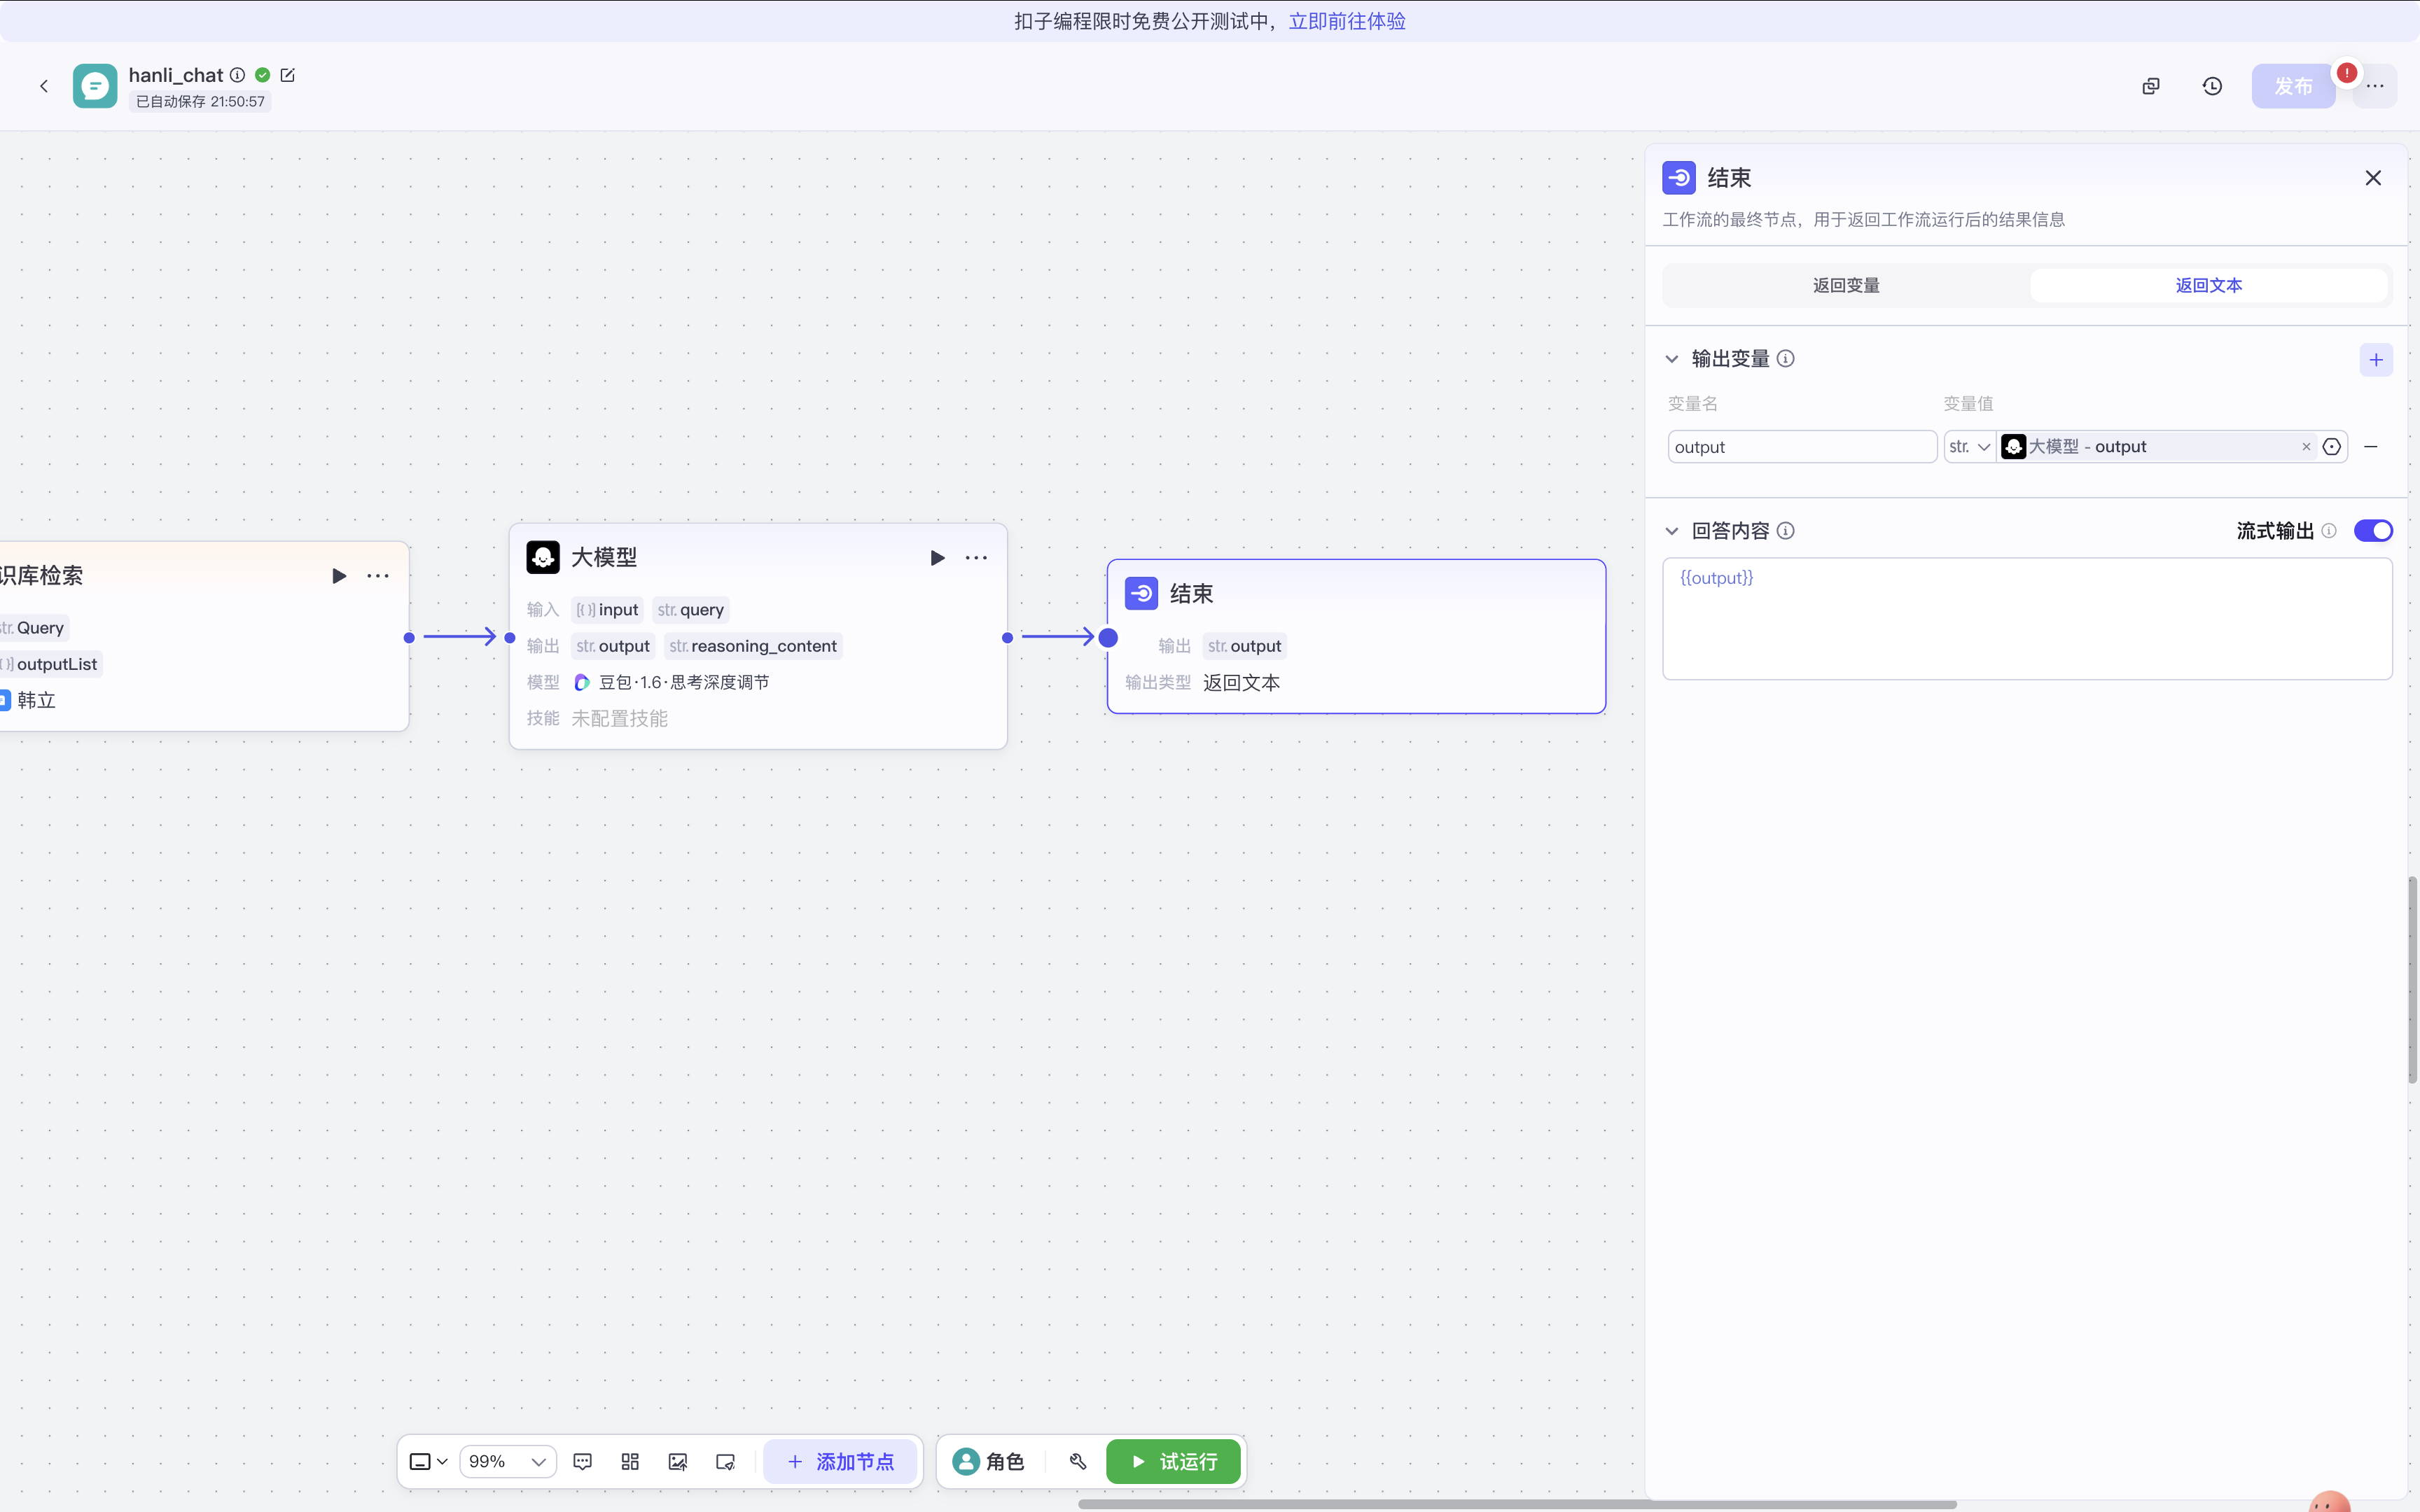This screenshot has width=2420, height=1512.
Task: Collapse the 回答内容 section
Action: (1672, 531)
